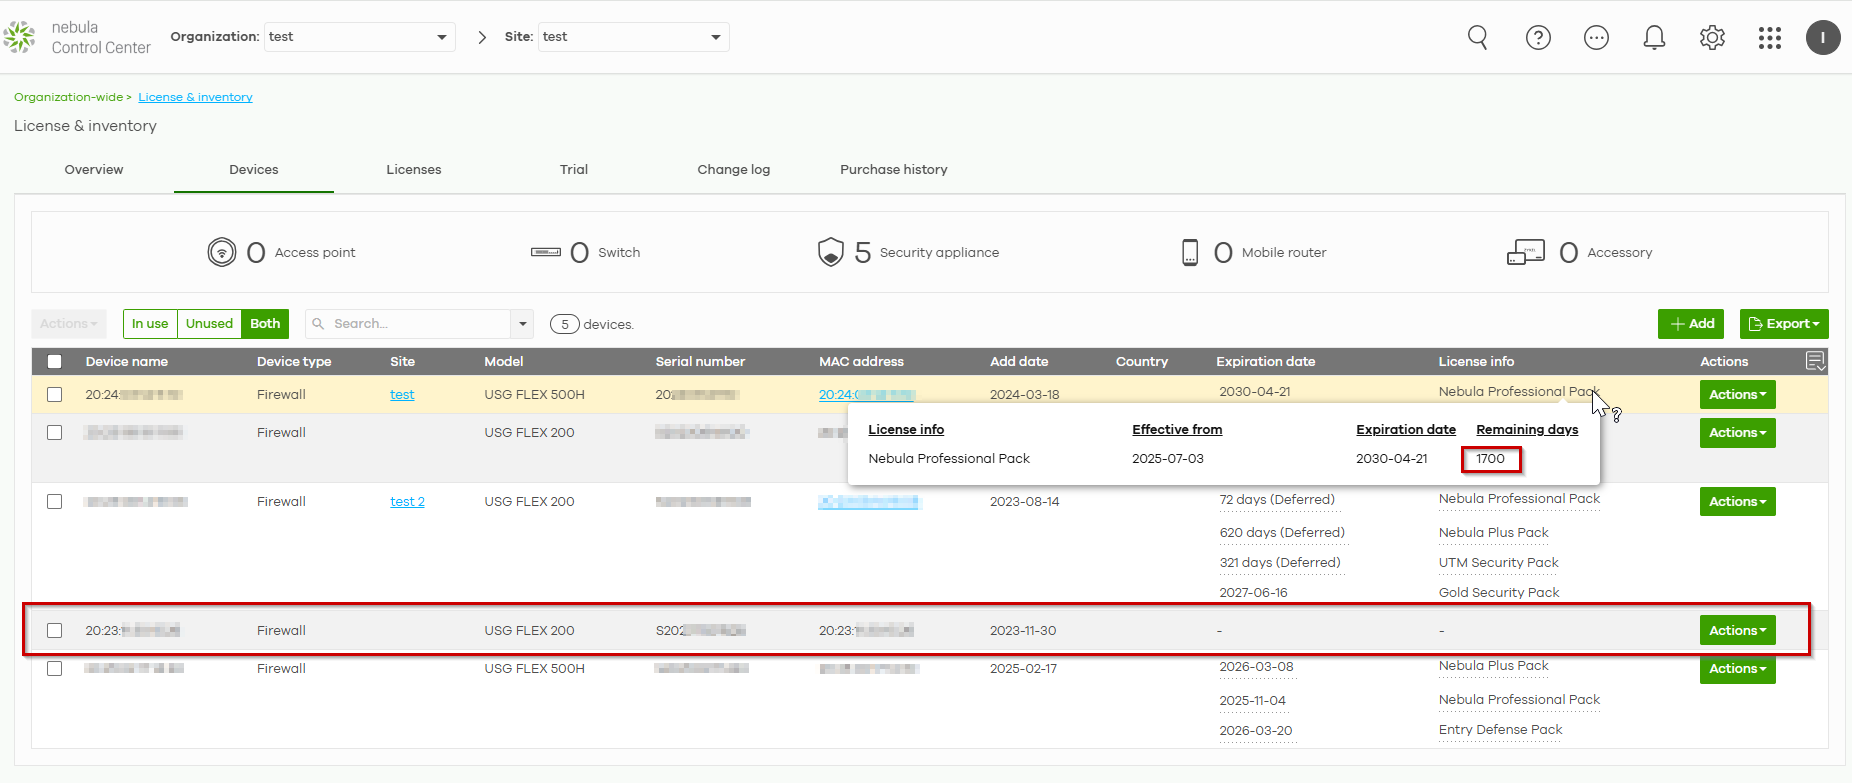The image size is (1852, 783).
Task: Click the 321 days (Deferred) expiration entry
Action: click(x=1280, y=563)
